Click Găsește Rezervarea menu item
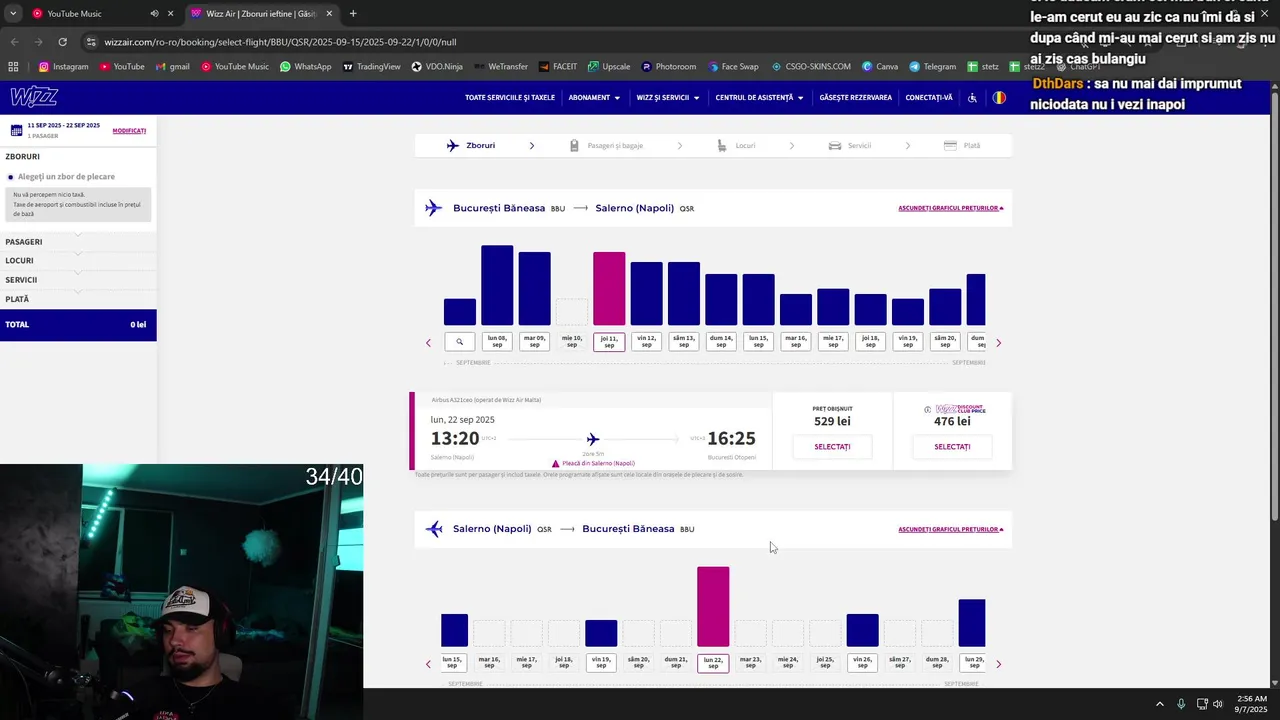 [855, 98]
